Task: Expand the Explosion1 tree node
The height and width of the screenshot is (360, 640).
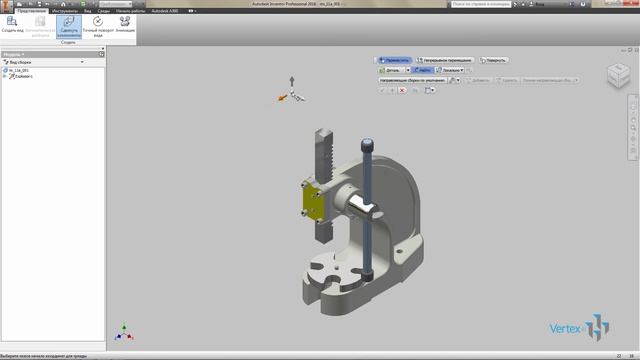Action: (4, 76)
